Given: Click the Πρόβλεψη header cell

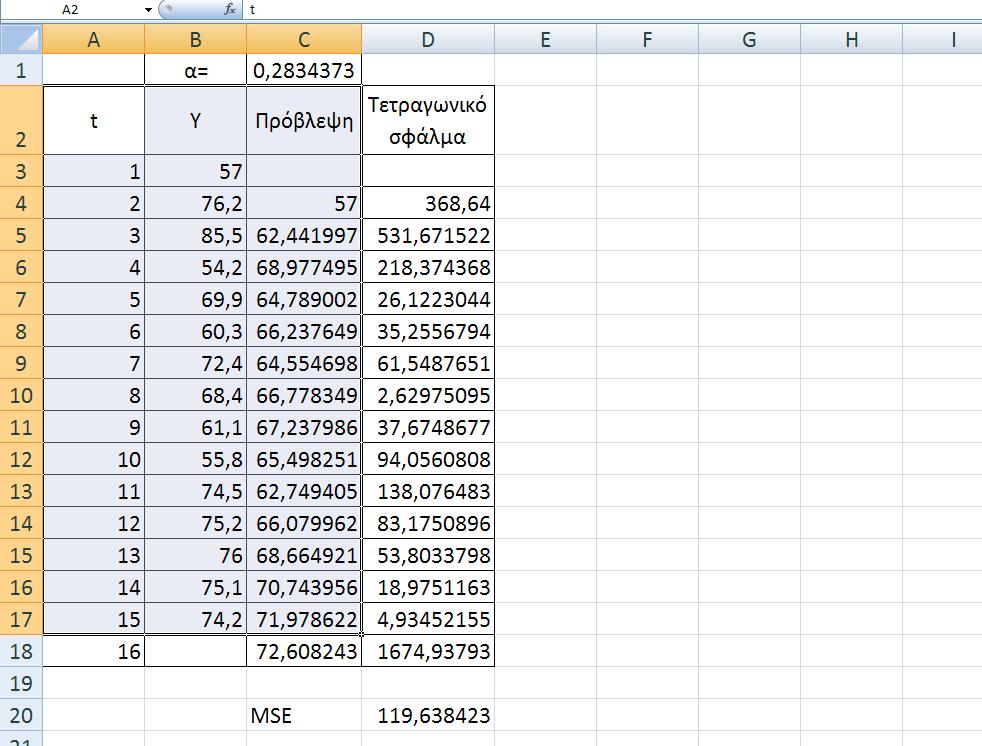Looking at the screenshot, I should [x=304, y=120].
